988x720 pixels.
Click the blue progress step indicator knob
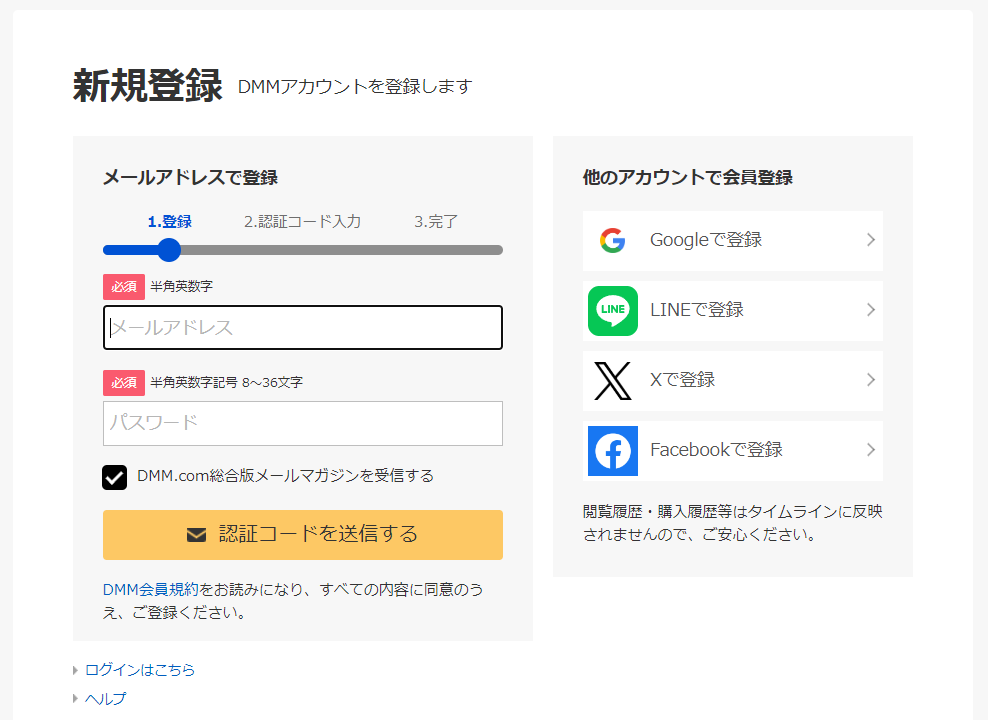(x=169, y=250)
